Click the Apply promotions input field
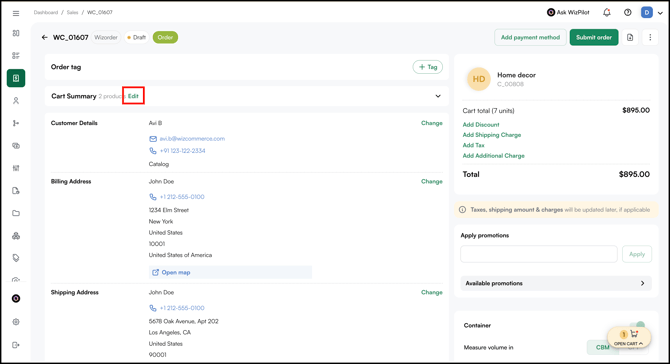The image size is (670, 364). click(538, 254)
